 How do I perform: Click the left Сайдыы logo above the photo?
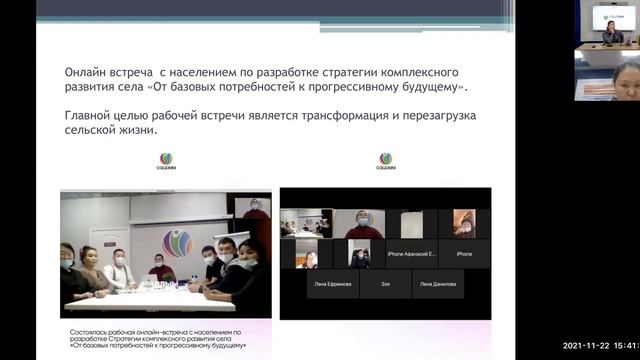pos(166,161)
